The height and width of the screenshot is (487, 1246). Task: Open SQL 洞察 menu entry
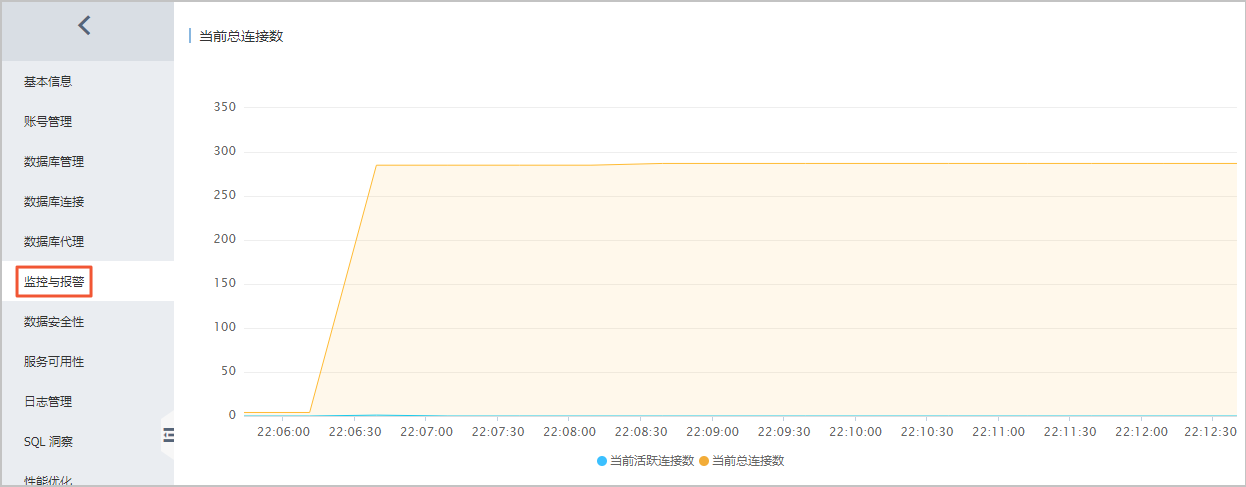[x=48, y=441]
